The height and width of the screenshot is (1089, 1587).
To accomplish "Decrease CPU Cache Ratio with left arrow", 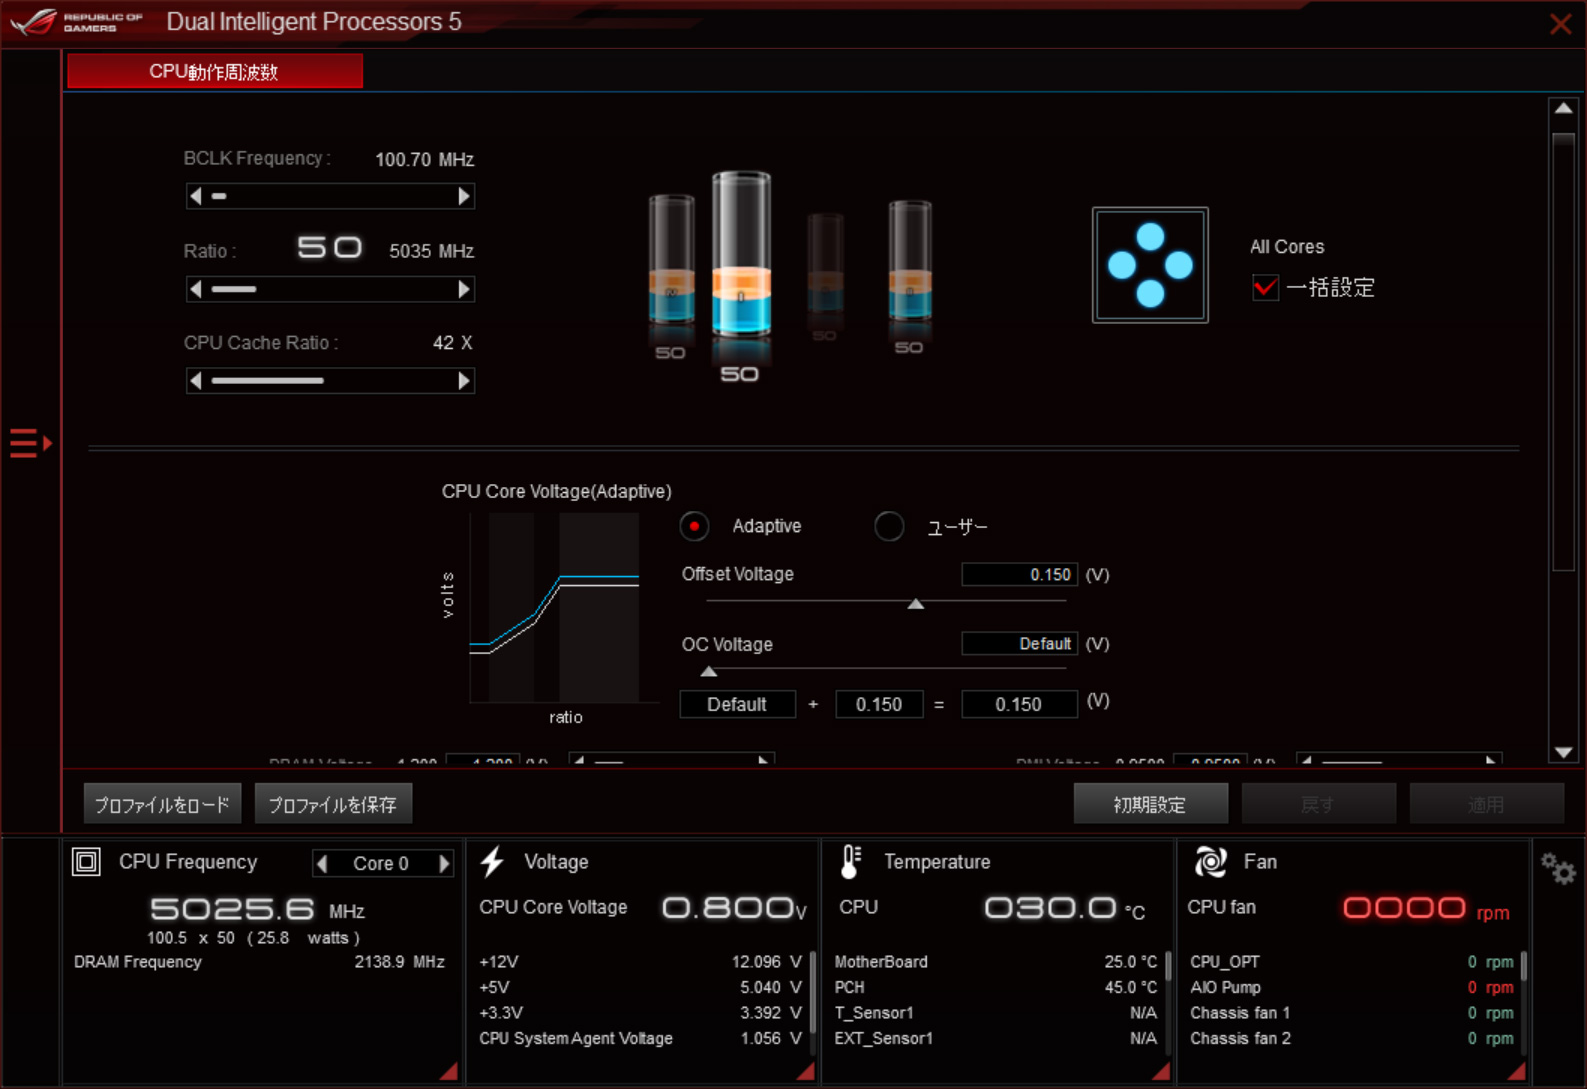I will coord(196,380).
